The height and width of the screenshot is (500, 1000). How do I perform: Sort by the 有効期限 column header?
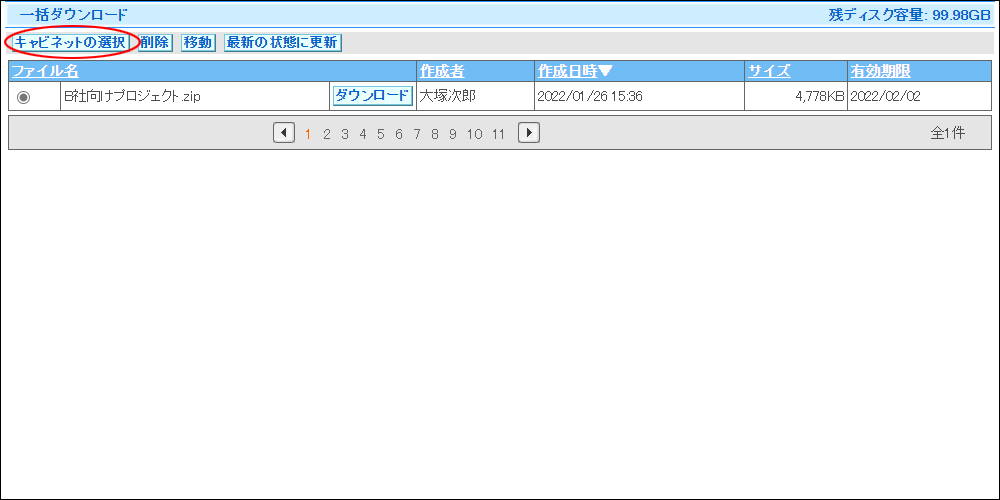[880, 71]
